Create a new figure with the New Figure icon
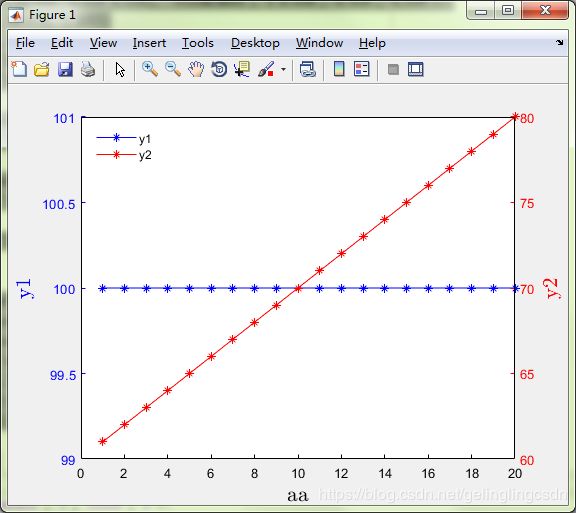The height and width of the screenshot is (513, 576). click(19, 69)
